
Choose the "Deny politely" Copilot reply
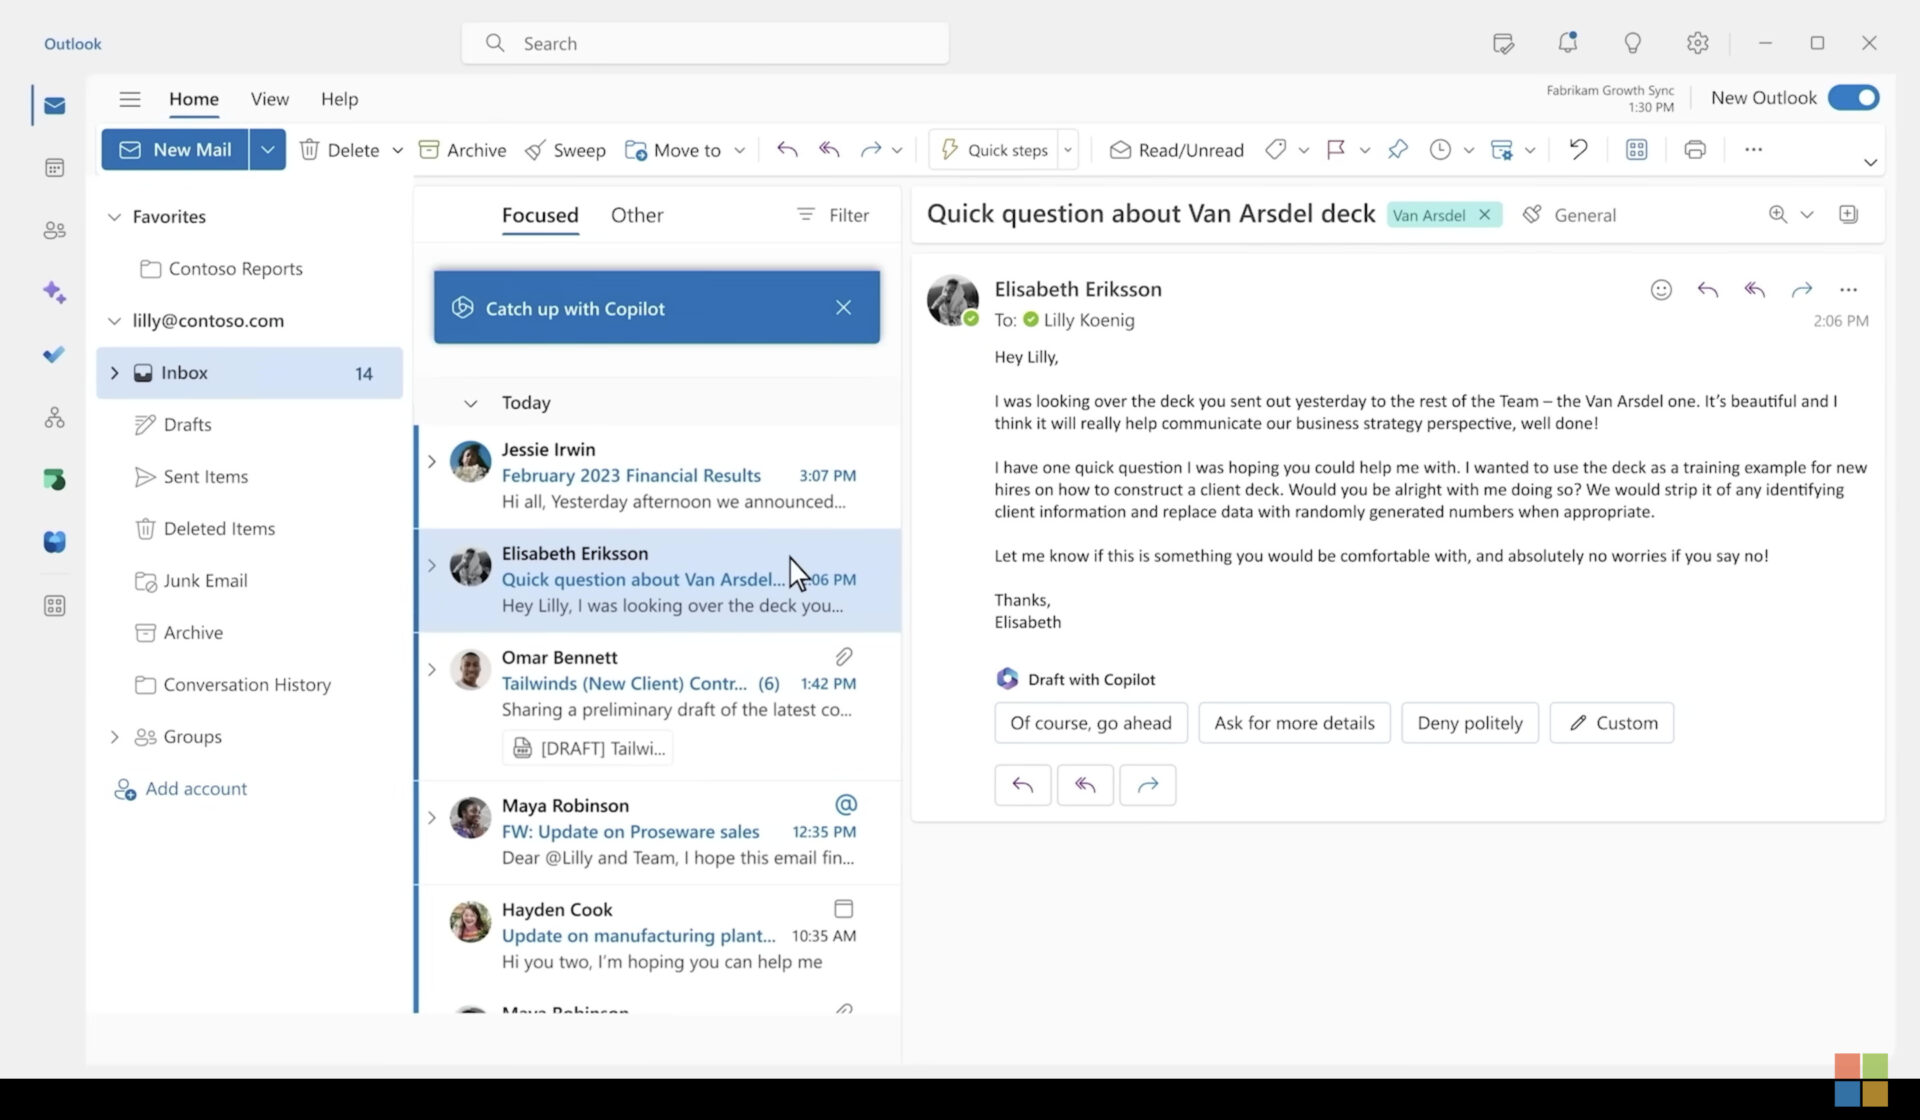[x=1469, y=723]
